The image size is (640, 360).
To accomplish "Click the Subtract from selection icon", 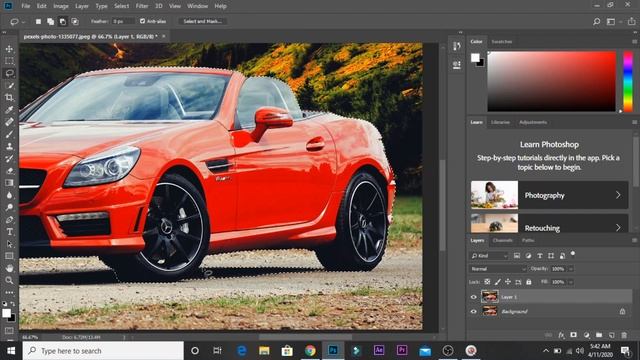I will (x=62, y=21).
